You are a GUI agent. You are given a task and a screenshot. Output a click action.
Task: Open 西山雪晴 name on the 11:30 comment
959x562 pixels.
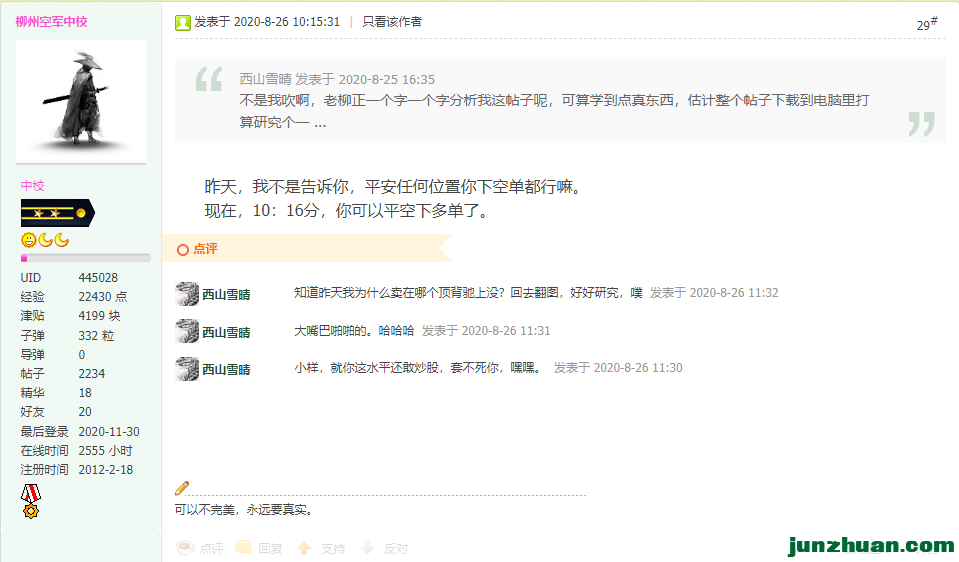(x=226, y=369)
